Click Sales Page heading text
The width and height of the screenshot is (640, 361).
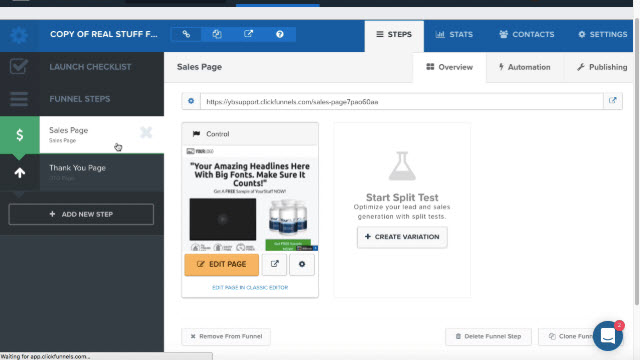[x=199, y=67]
